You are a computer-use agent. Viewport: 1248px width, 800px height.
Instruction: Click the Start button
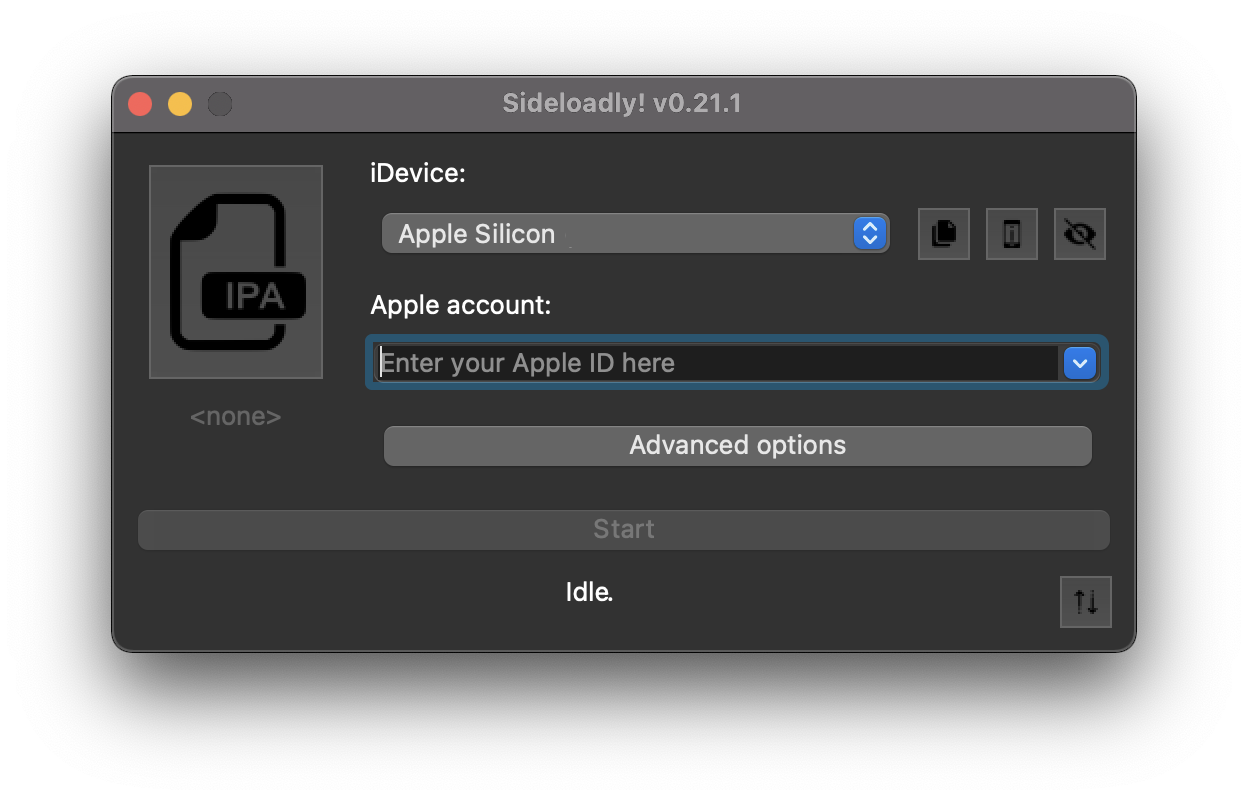point(624,530)
